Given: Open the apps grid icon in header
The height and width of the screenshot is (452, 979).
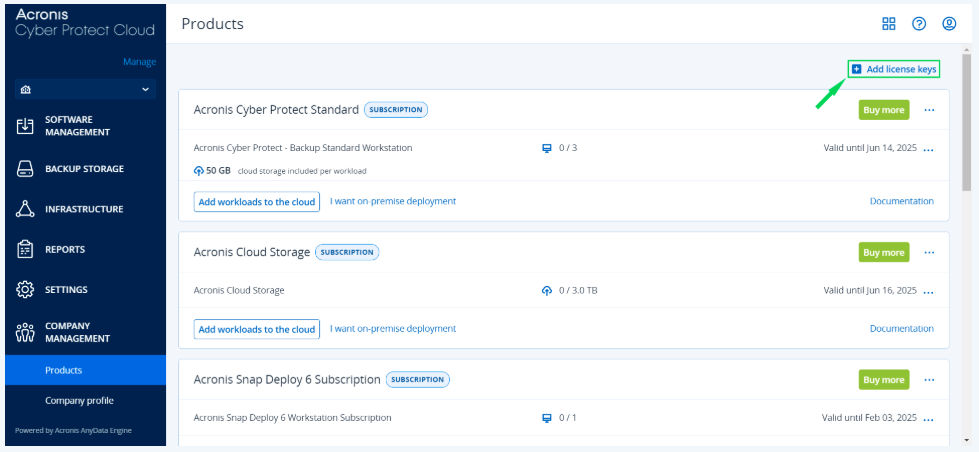Looking at the screenshot, I should click(888, 24).
